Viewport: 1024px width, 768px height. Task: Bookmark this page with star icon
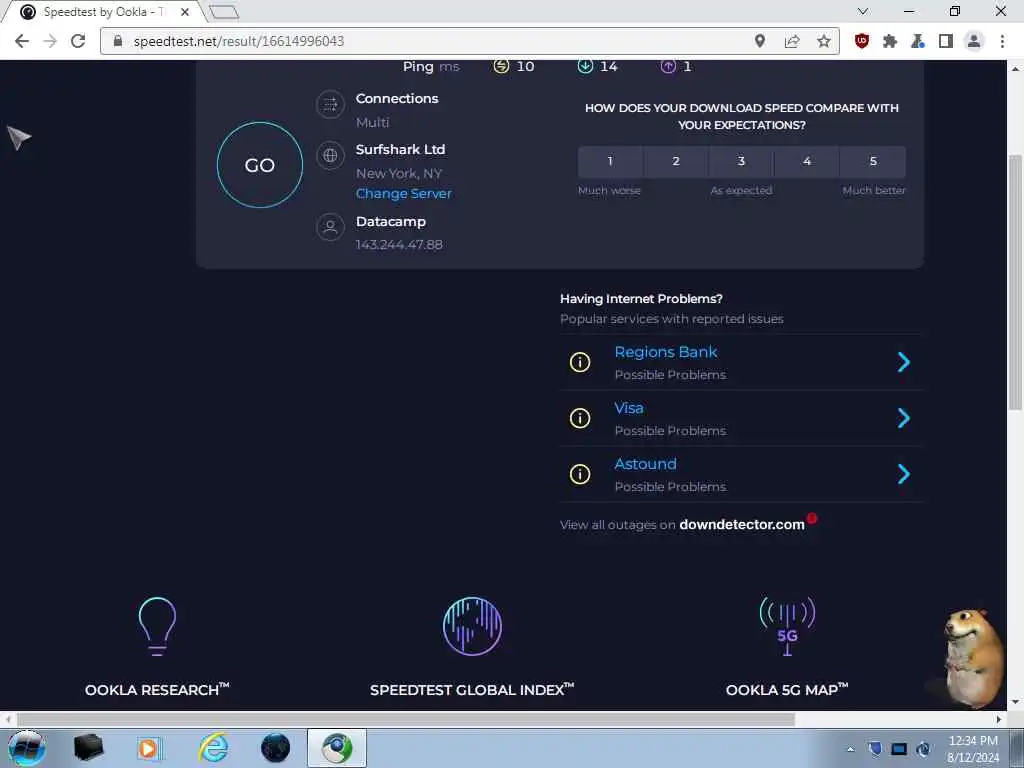824,41
